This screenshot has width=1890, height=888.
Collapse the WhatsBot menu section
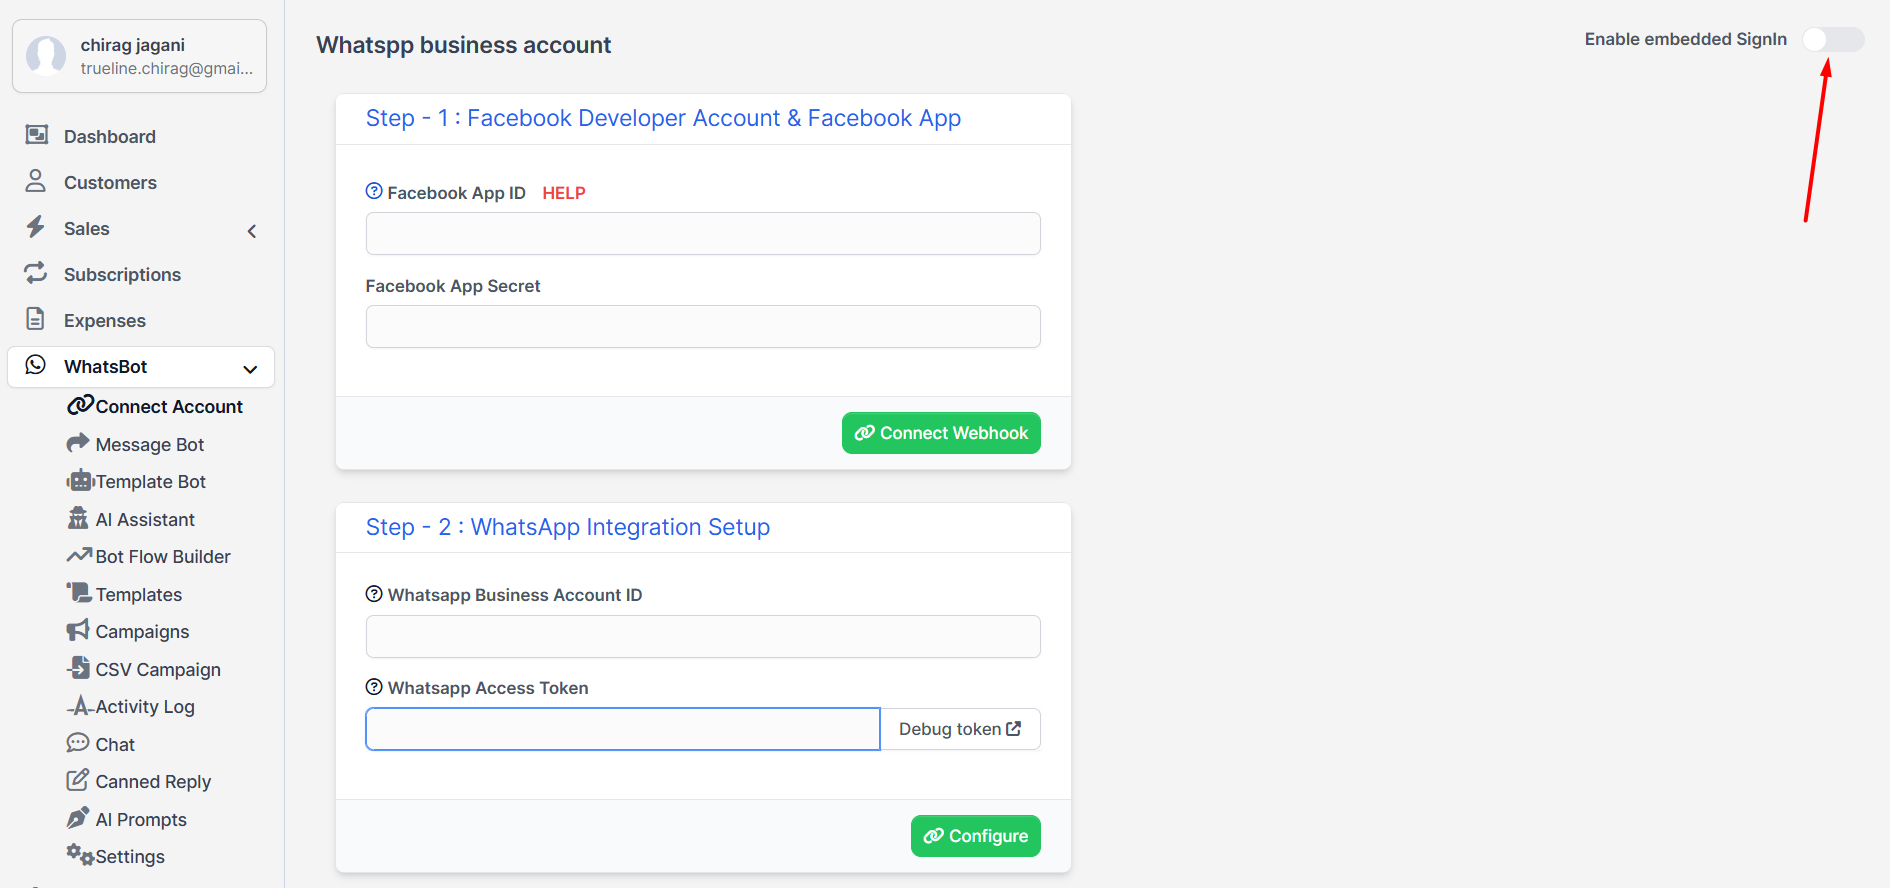click(x=250, y=369)
